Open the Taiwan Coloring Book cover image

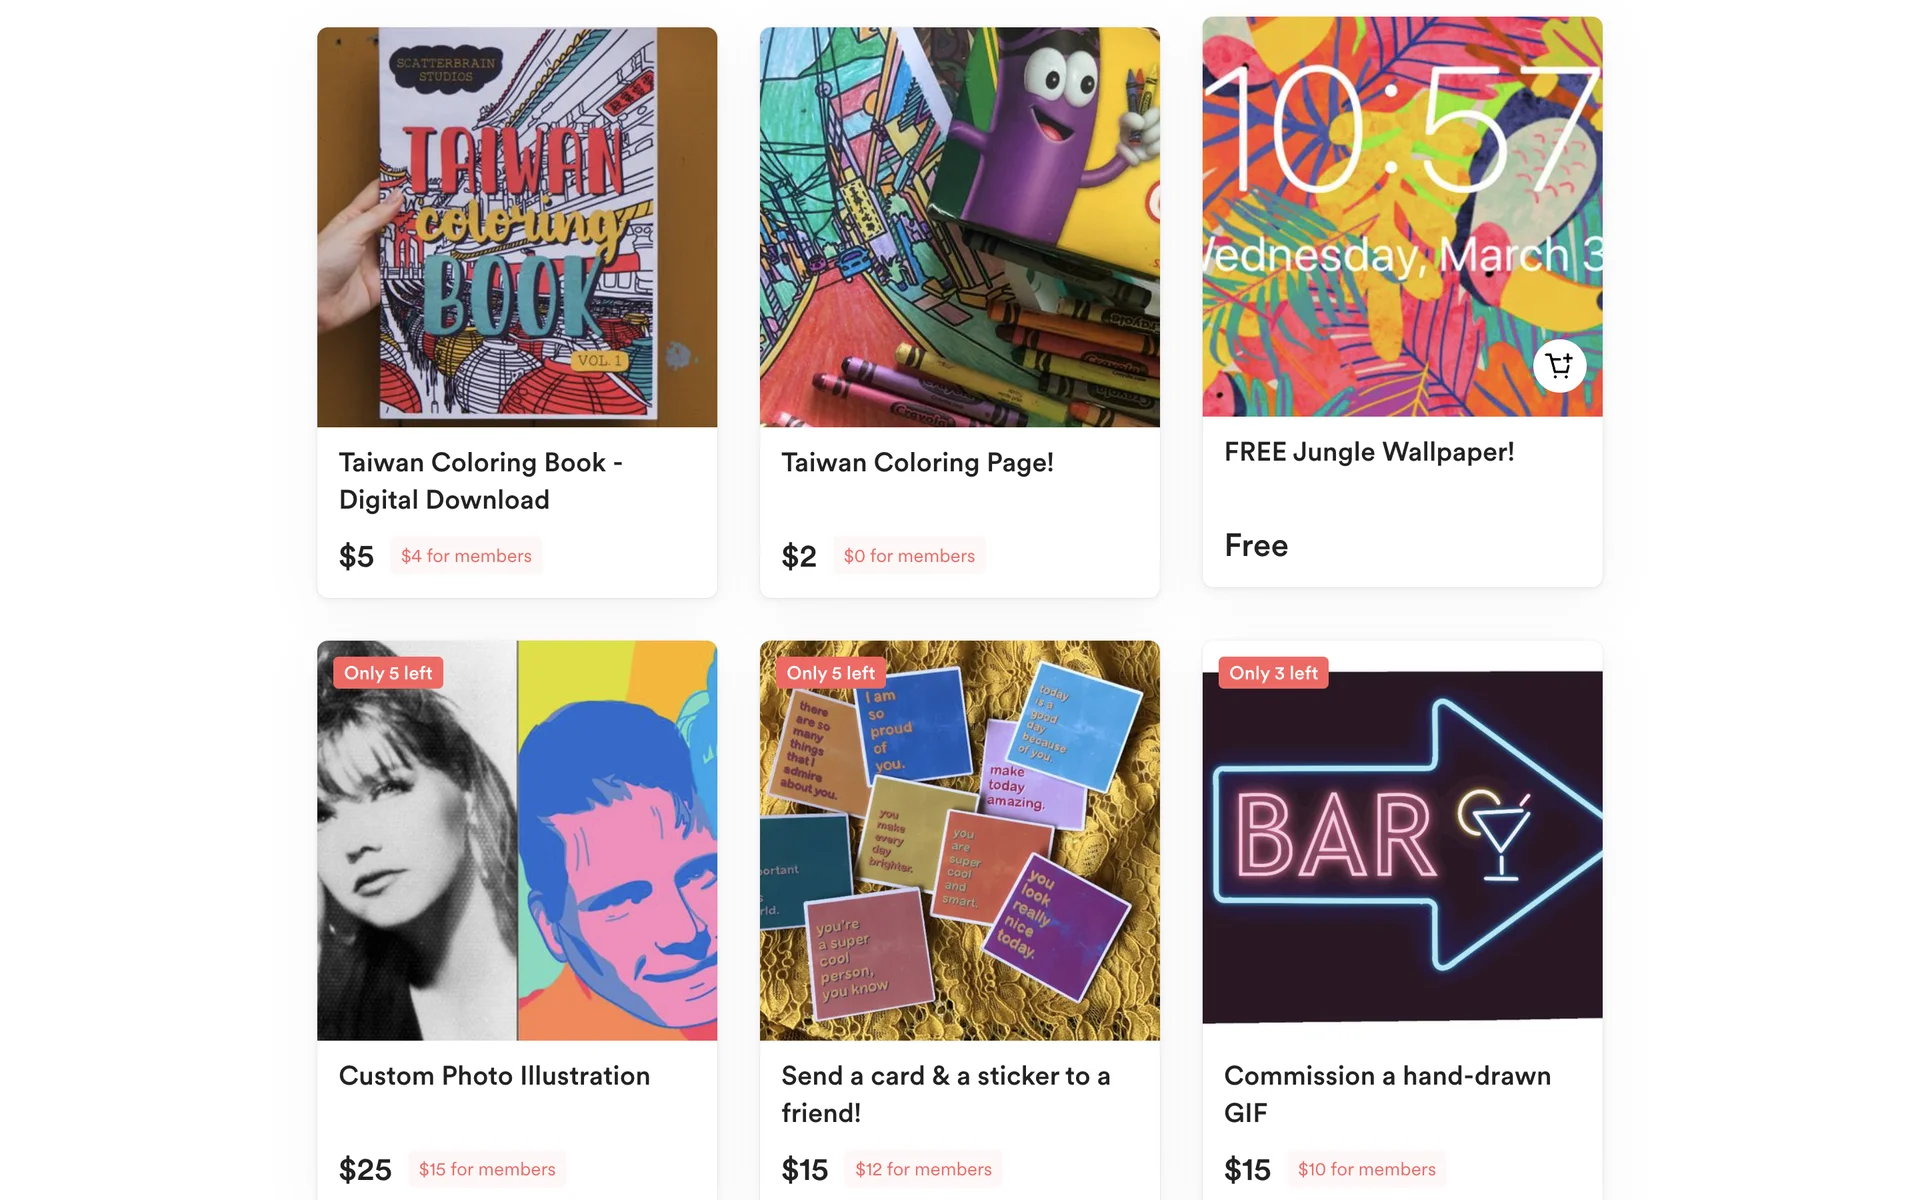[517, 227]
